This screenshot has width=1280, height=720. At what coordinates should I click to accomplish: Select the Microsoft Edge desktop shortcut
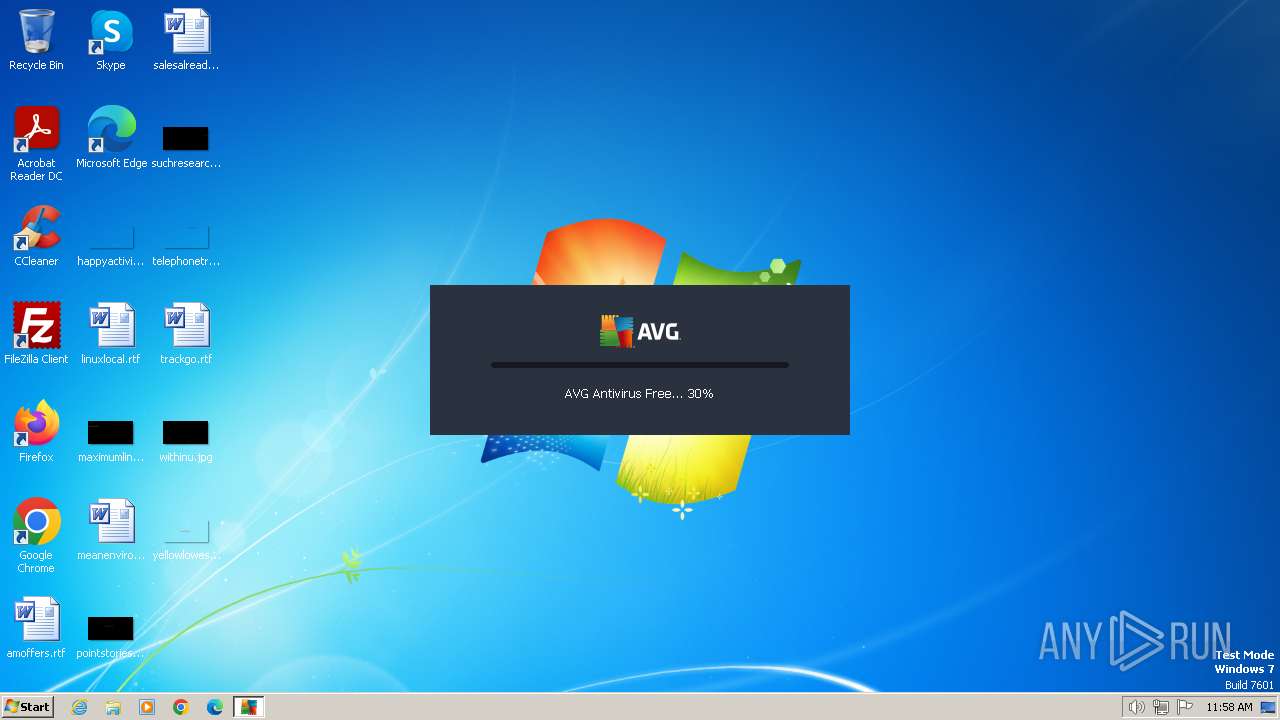[x=111, y=138]
